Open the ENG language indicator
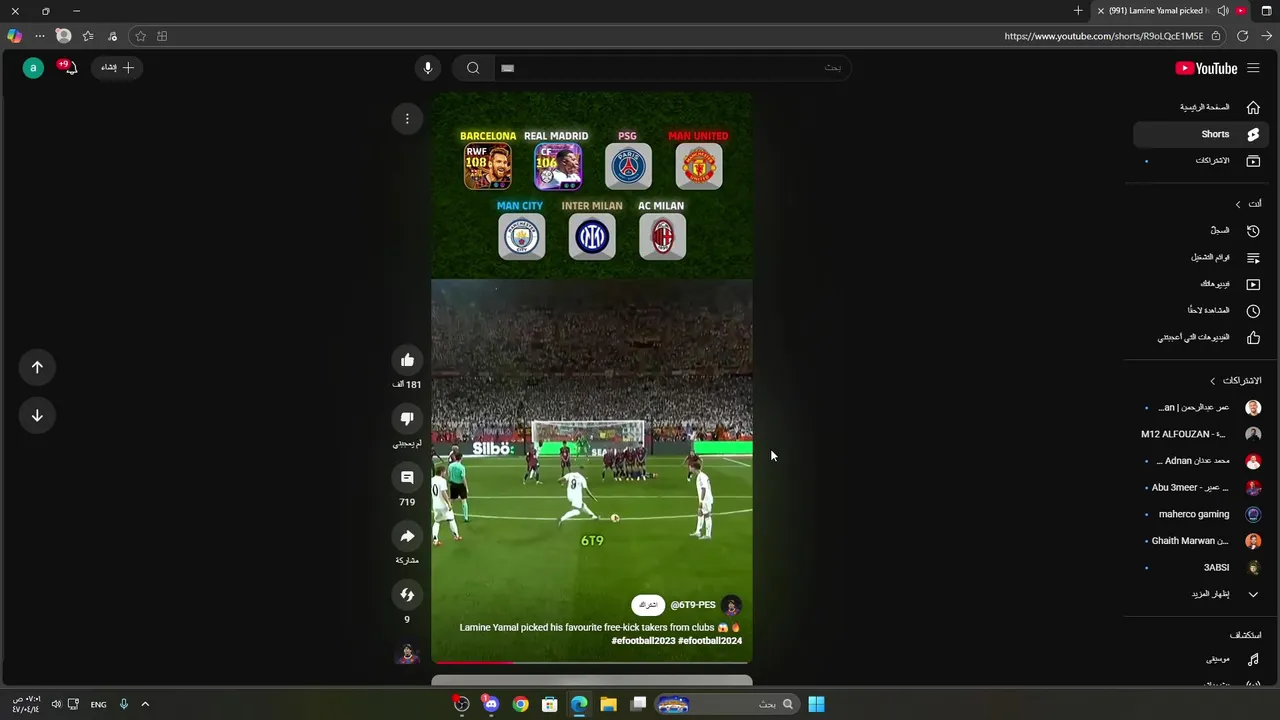Image resolution: width=1280 pixels, height=720 pixels. (x=98, y=704)
